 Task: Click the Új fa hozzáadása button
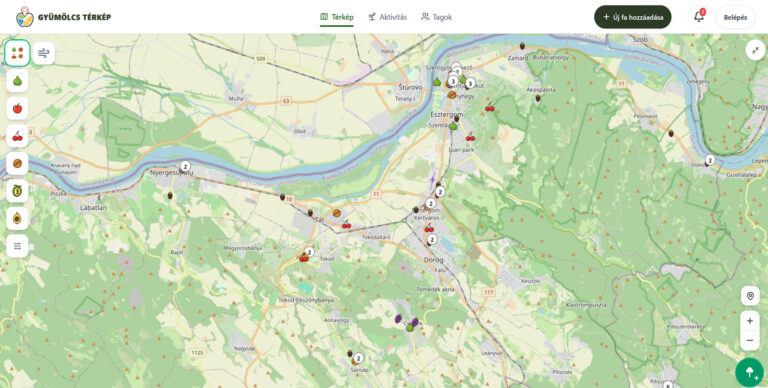click(x=633, y=17)
